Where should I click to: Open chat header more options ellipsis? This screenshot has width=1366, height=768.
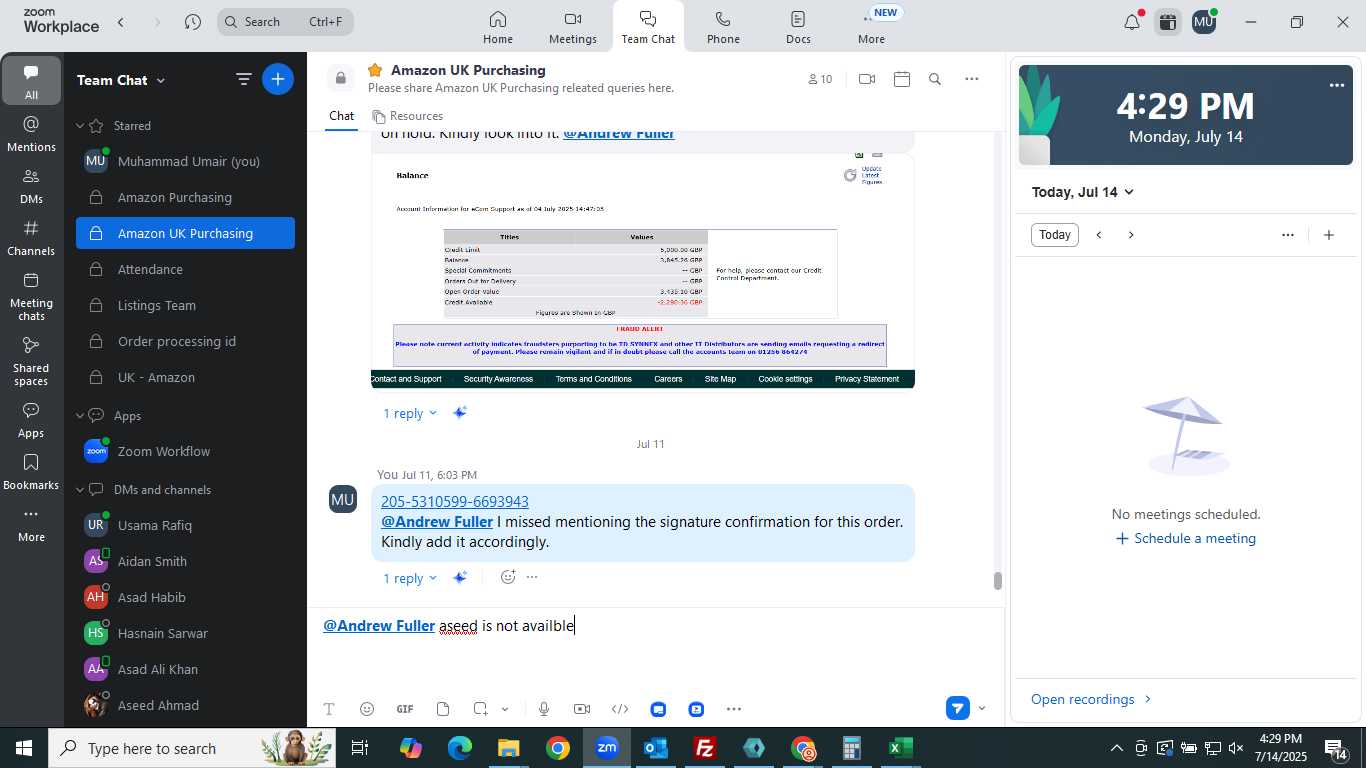tap(971, 79)
